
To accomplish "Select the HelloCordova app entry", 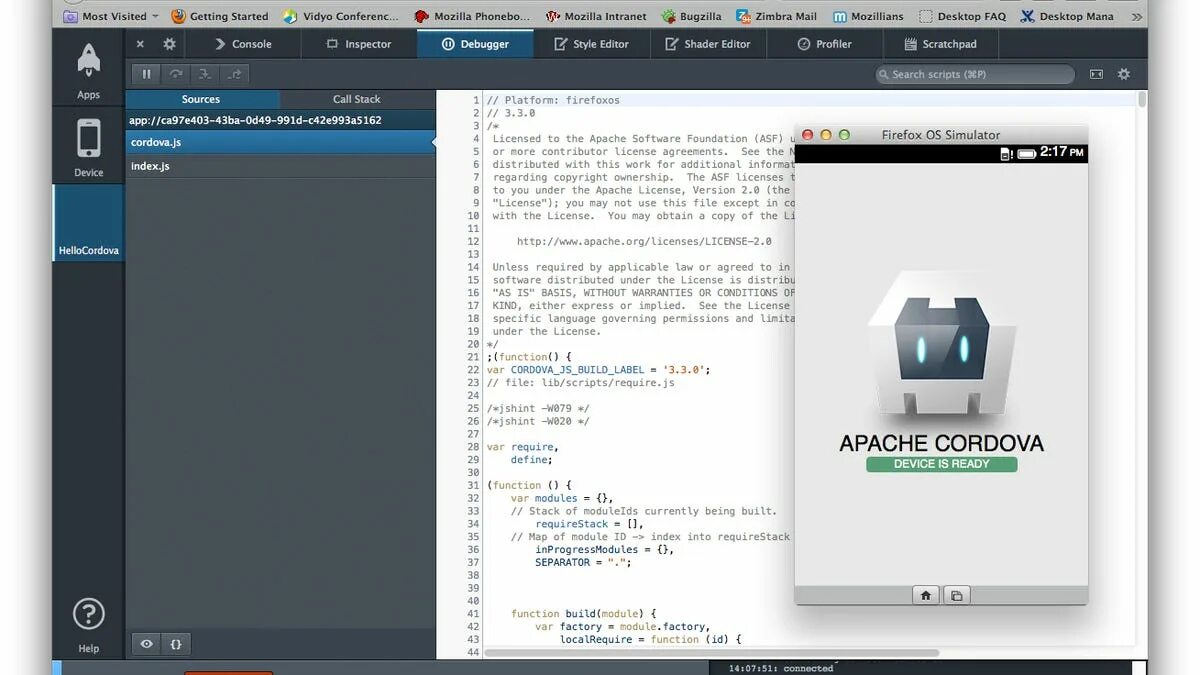I will click(88, 223).
